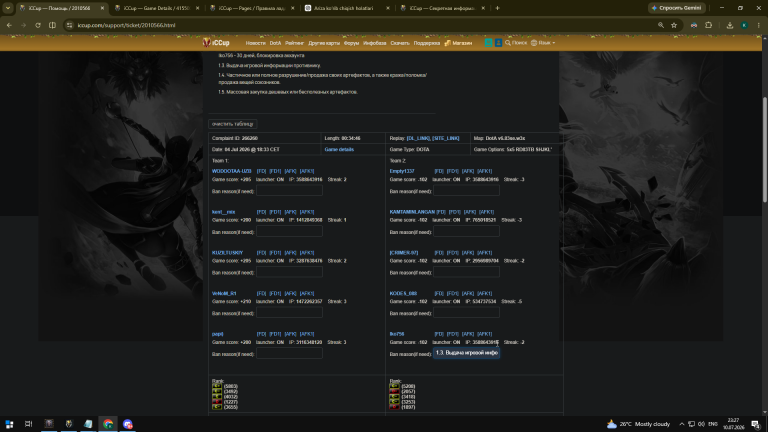Viewport: 768px width, 432px height.
Task: Open the Форум menu item
Action: click(x=351, y=43)
